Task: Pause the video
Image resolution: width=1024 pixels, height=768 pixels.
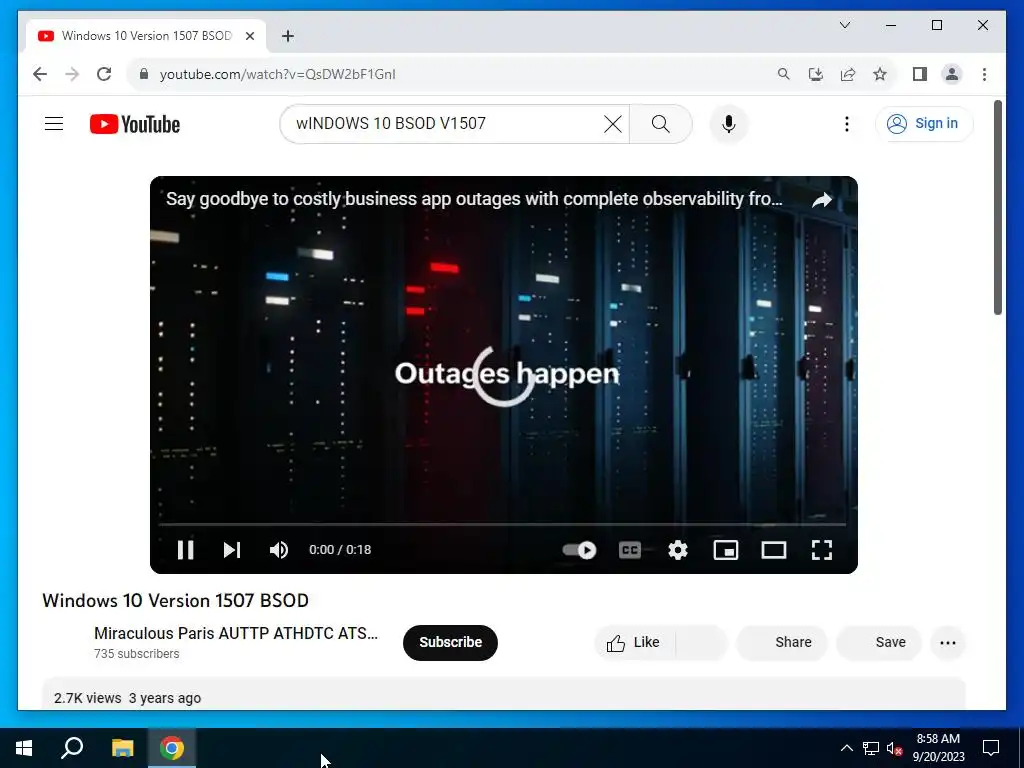Action: click(x=185, y=550)
